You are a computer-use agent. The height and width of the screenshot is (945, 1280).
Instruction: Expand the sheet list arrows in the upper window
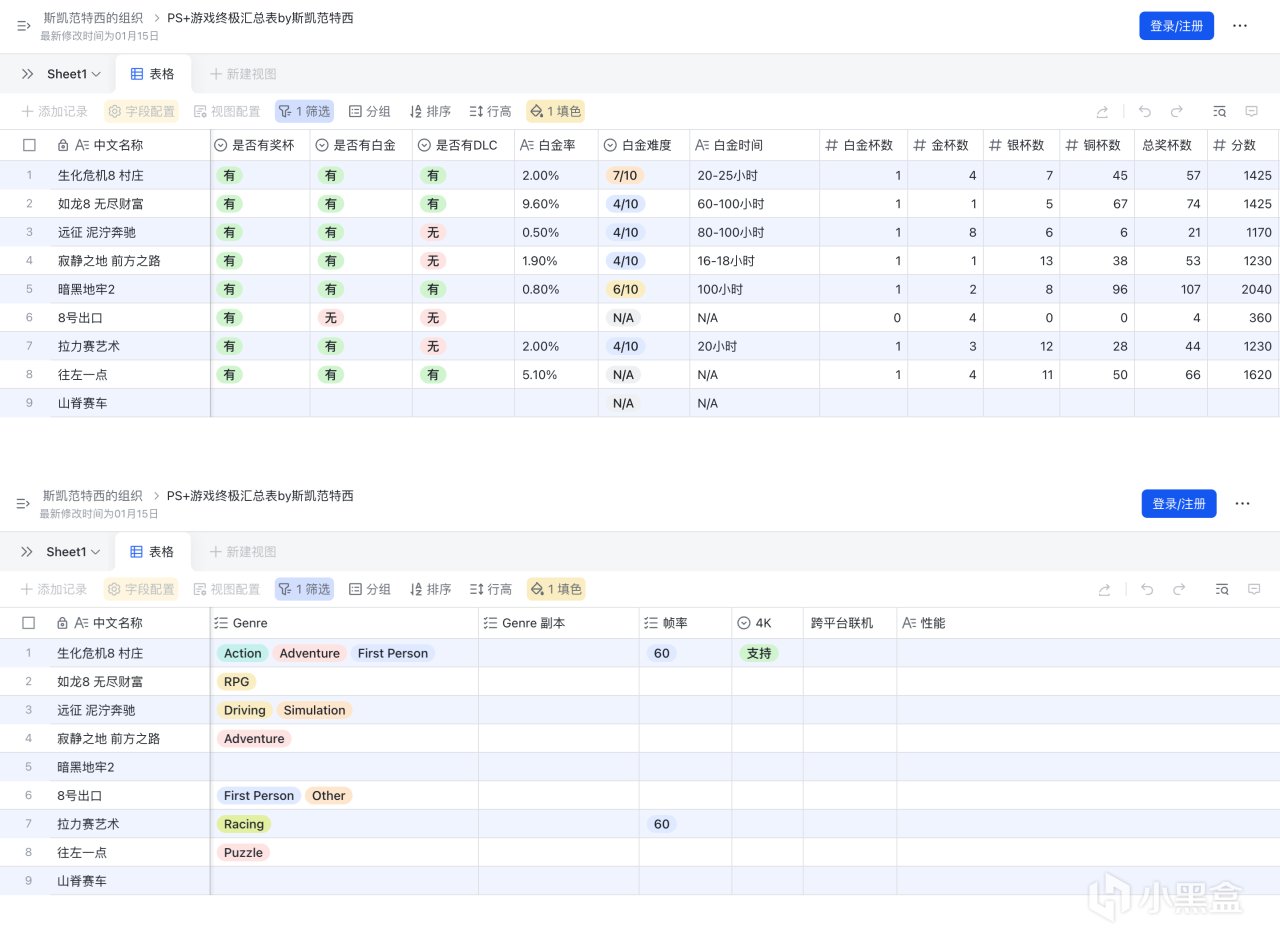27,74
